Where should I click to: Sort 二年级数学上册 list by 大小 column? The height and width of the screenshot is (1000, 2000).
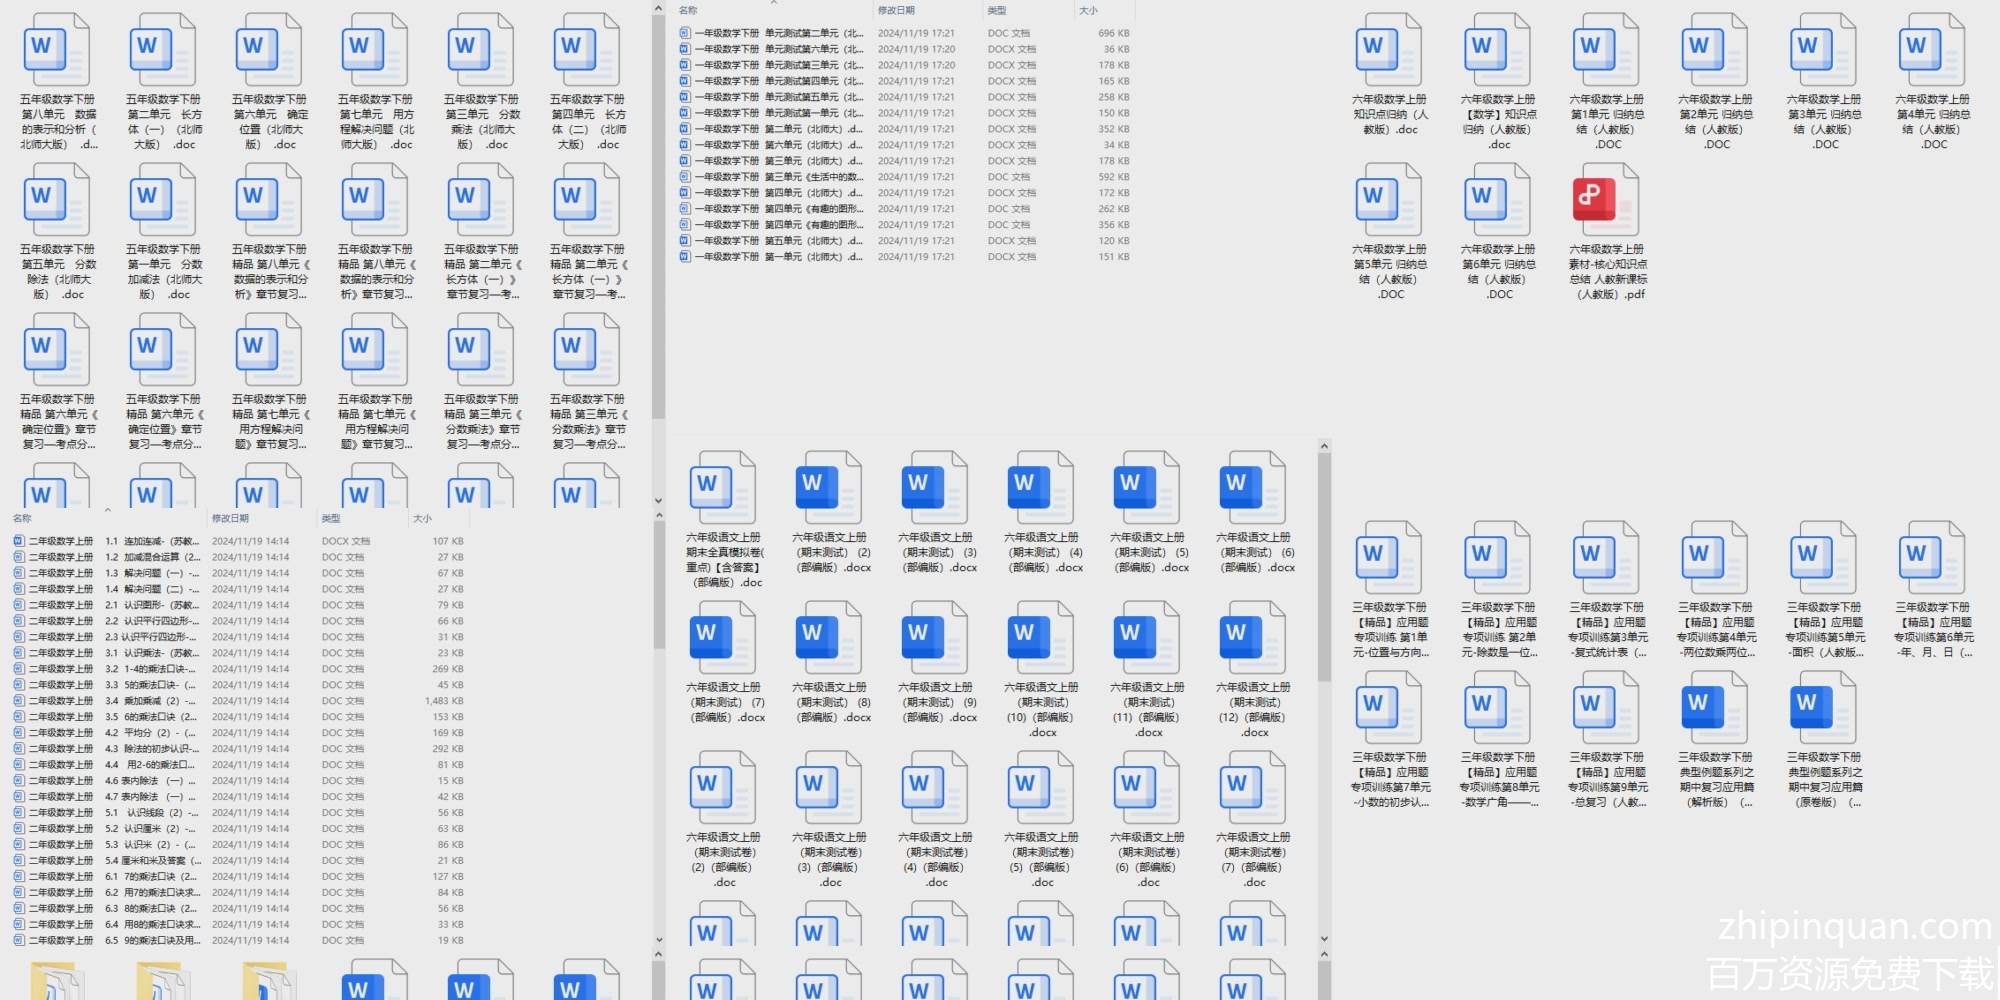(423, 518)
